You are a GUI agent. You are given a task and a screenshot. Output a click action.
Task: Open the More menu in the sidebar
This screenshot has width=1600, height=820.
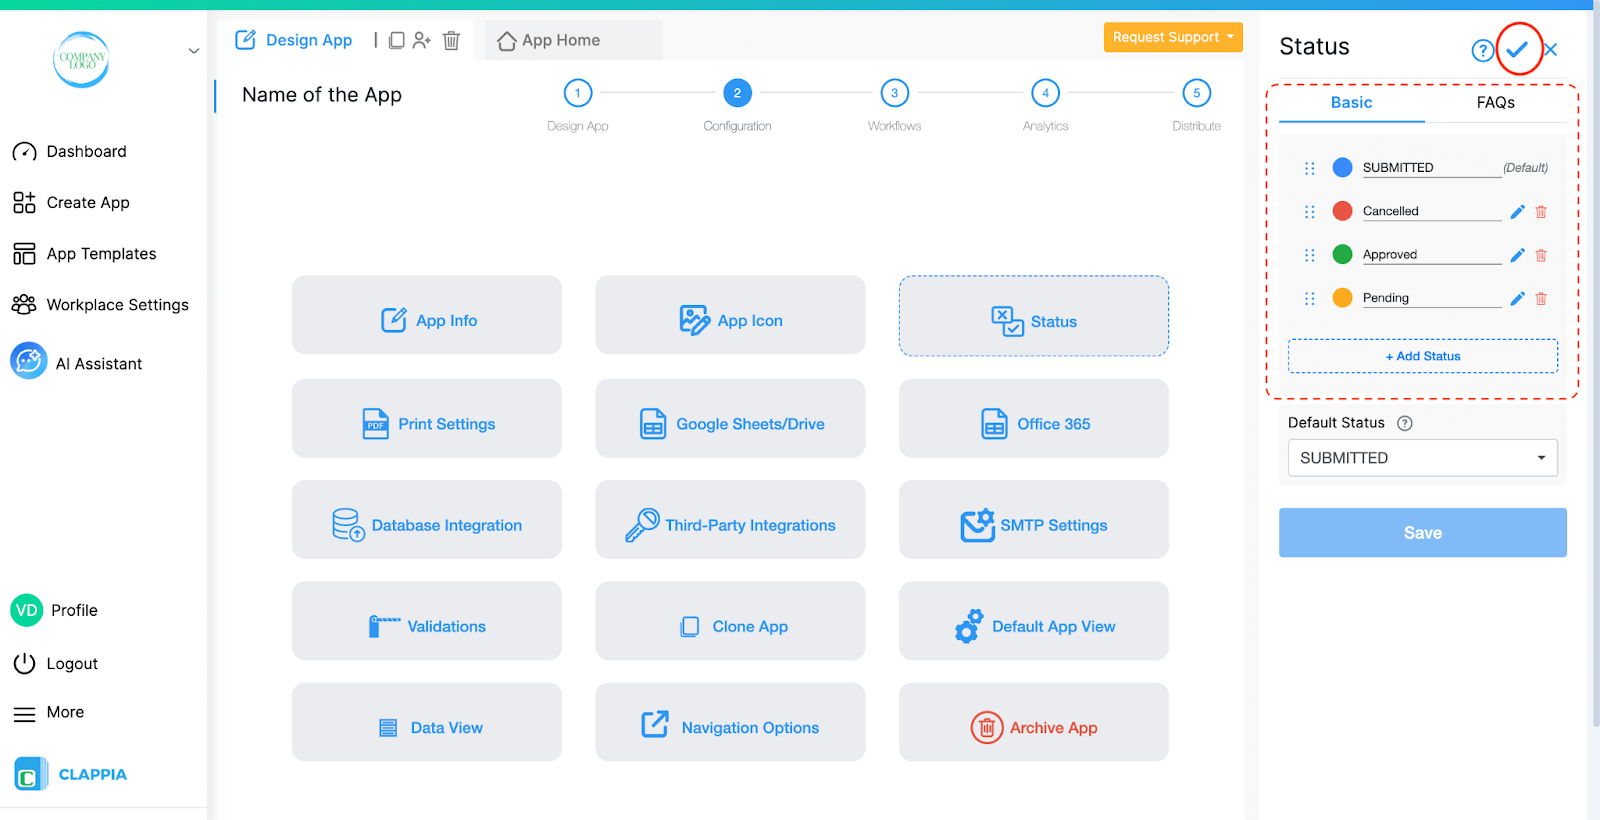click(x=48, y=713)
